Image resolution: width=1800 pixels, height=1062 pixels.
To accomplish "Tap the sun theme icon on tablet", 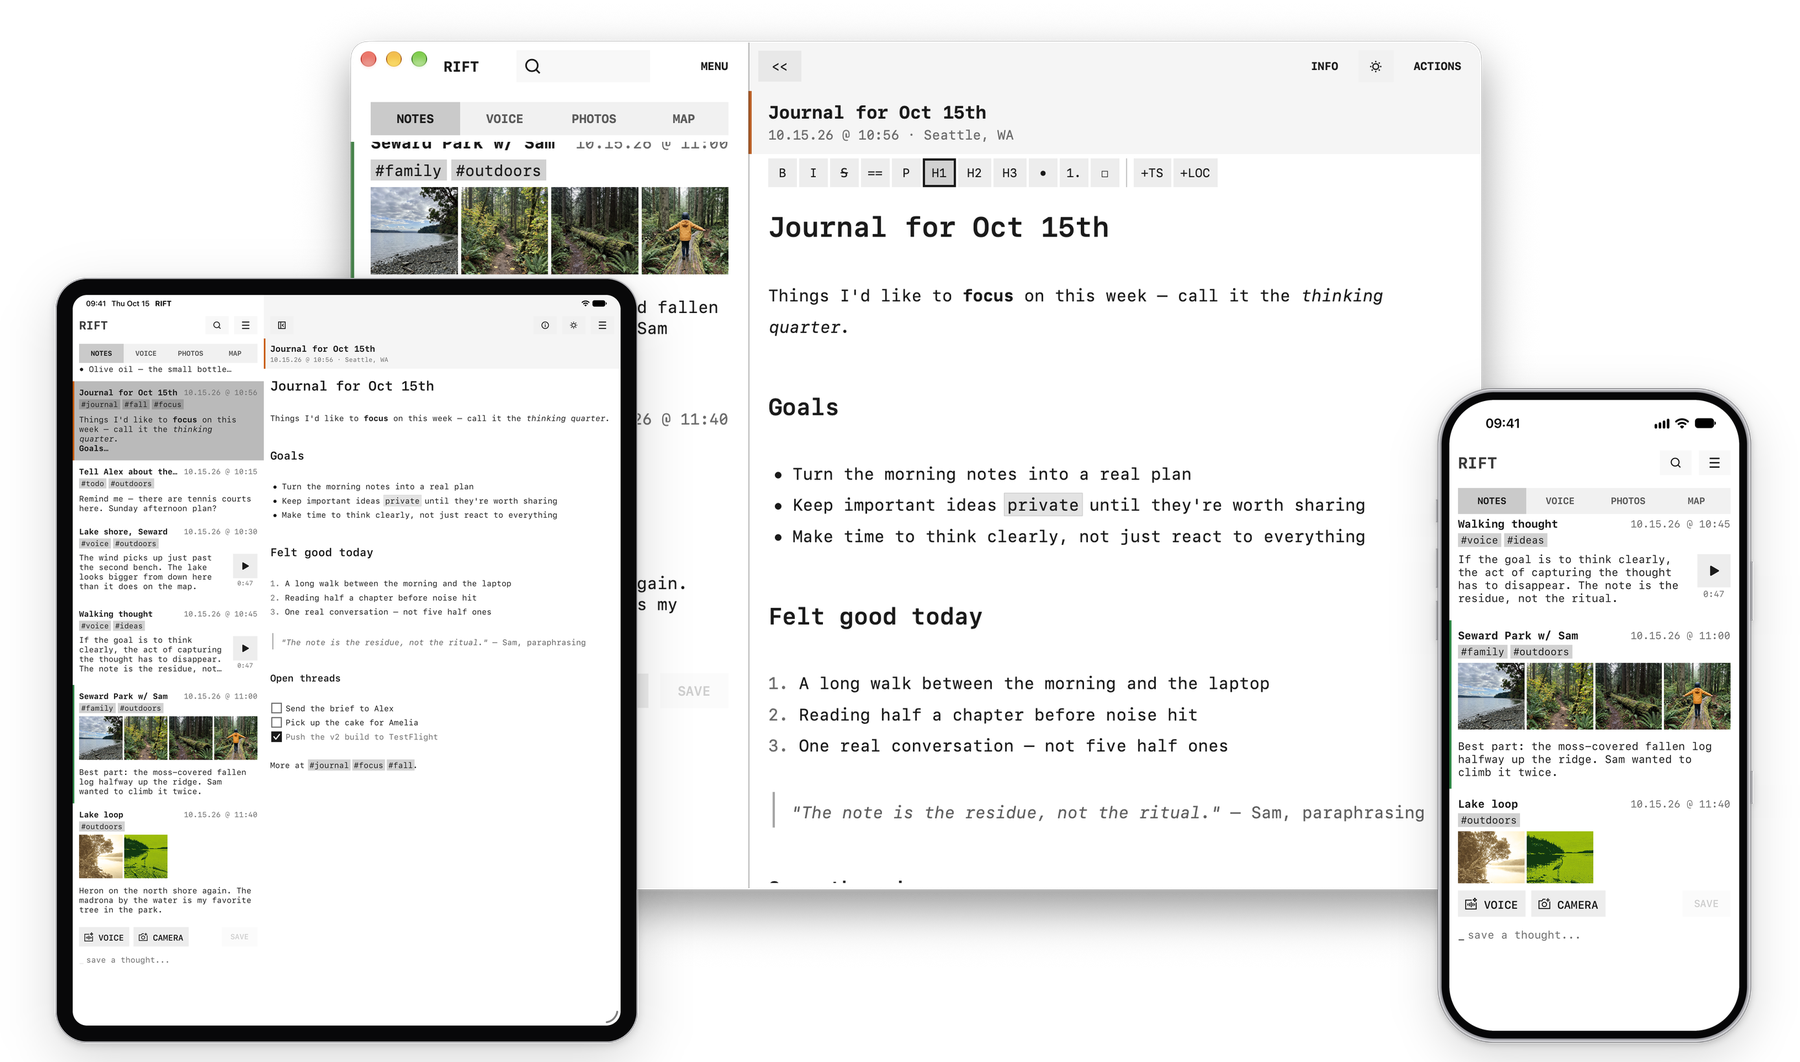I will 574,325.
